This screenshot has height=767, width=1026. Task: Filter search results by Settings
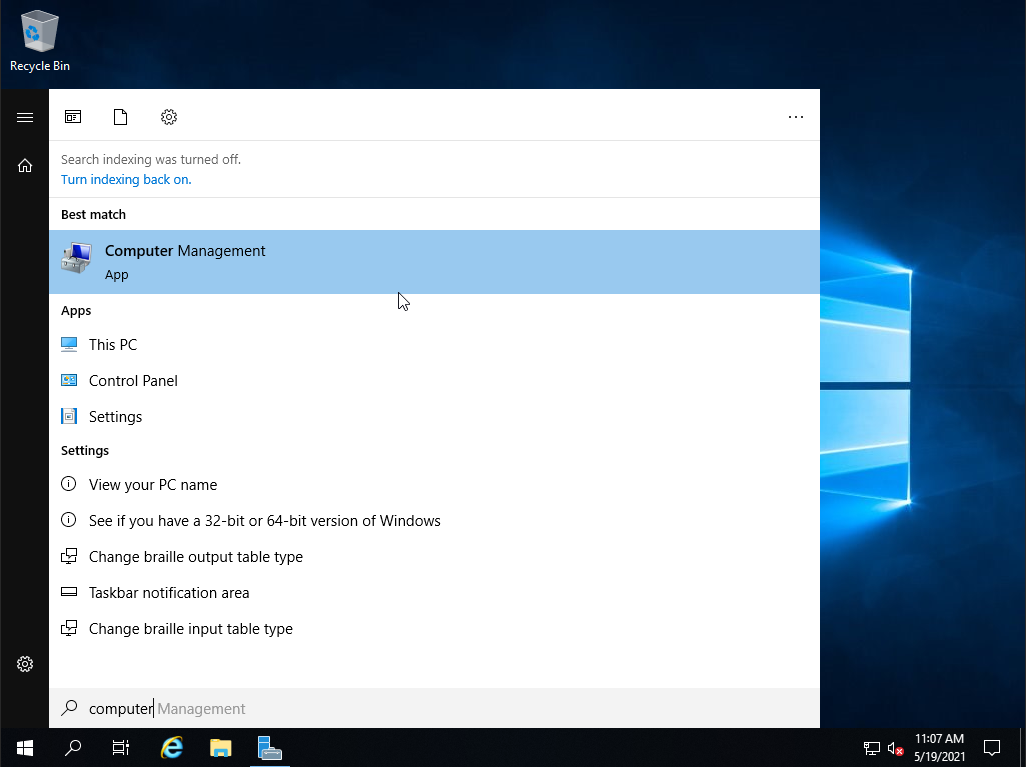point(168,117)
